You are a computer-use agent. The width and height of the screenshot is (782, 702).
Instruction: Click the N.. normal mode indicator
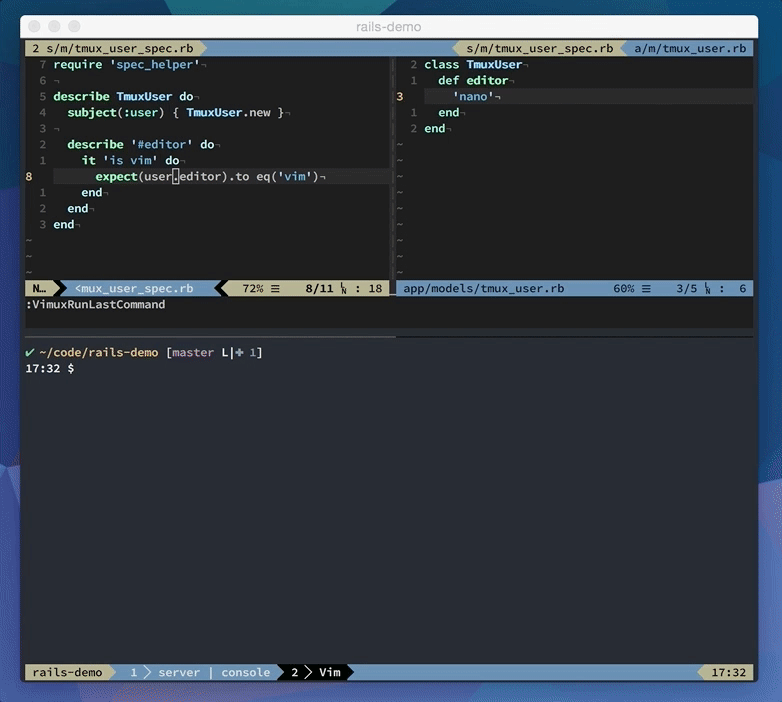pyautogui.click(x=39, y=289)
